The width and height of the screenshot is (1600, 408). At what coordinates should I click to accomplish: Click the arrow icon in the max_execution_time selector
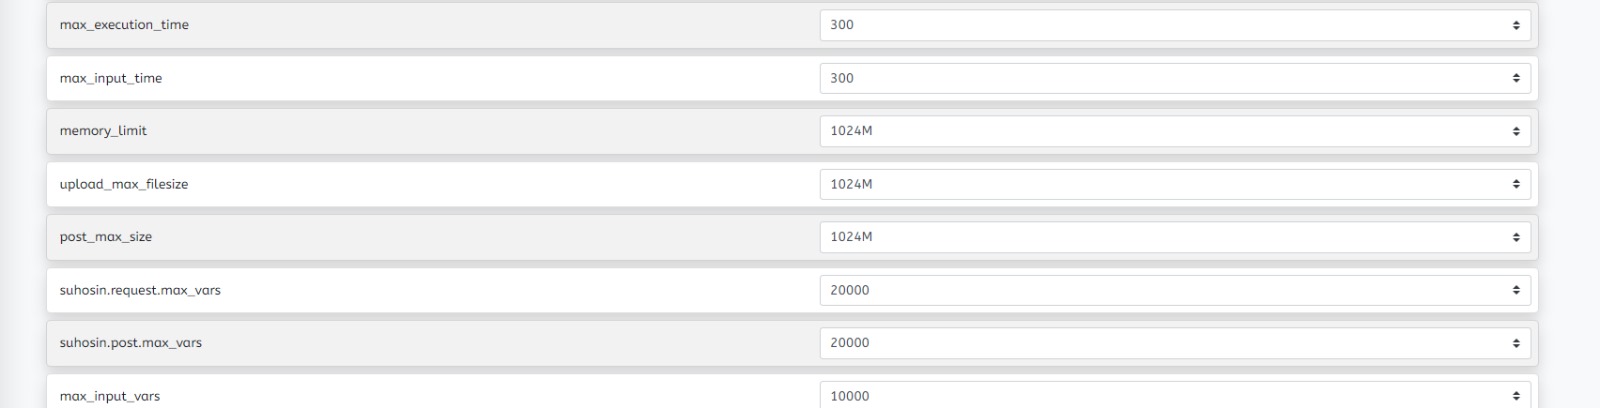tap(1516, 25)
